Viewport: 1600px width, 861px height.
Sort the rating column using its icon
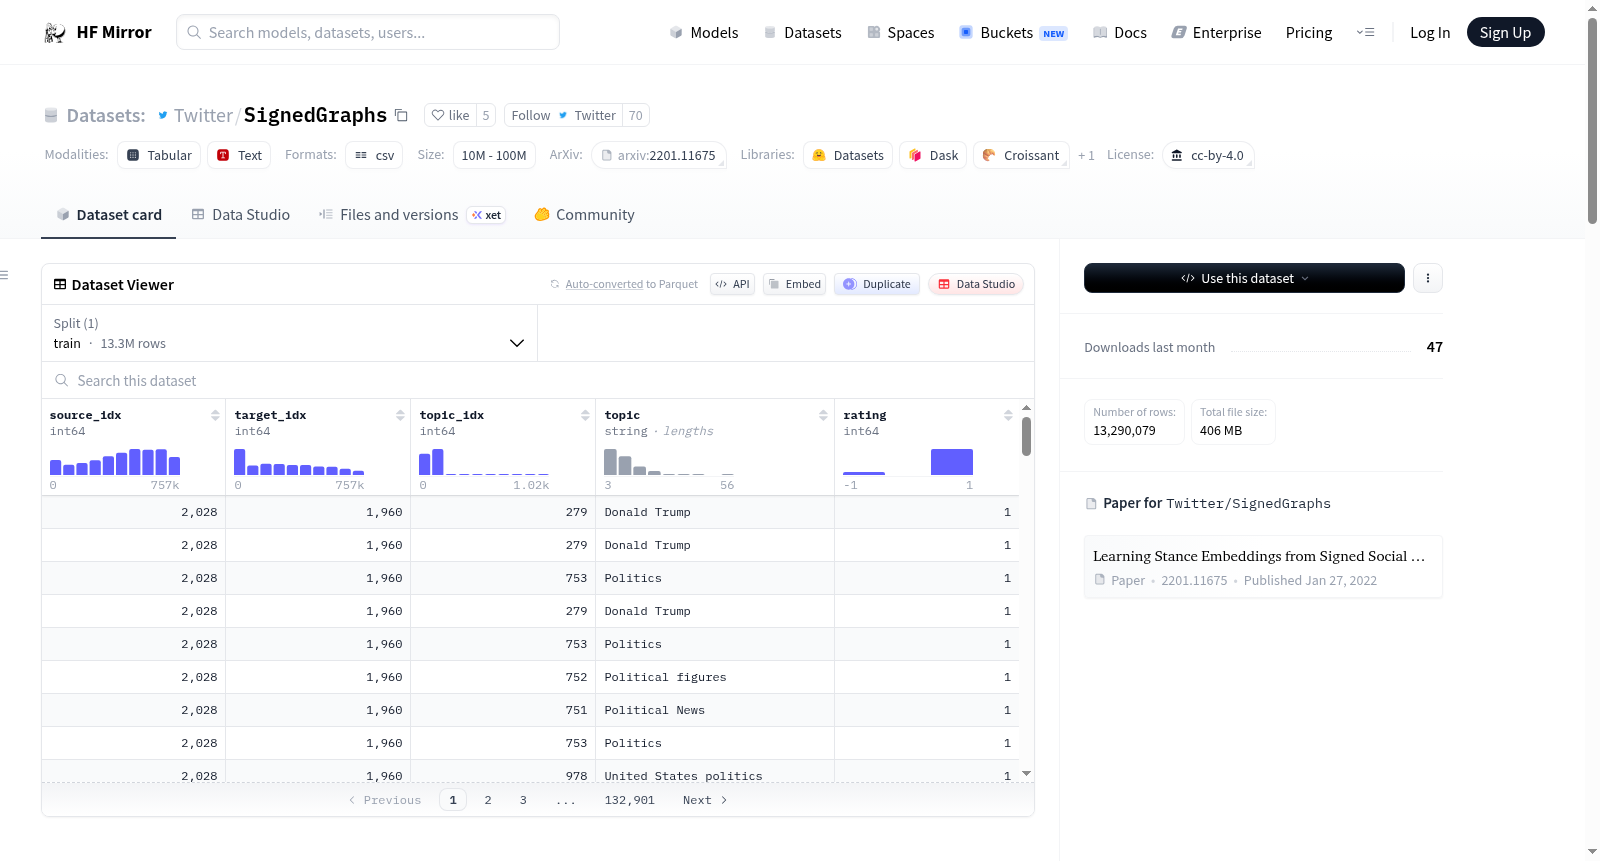coord(1008,415)
